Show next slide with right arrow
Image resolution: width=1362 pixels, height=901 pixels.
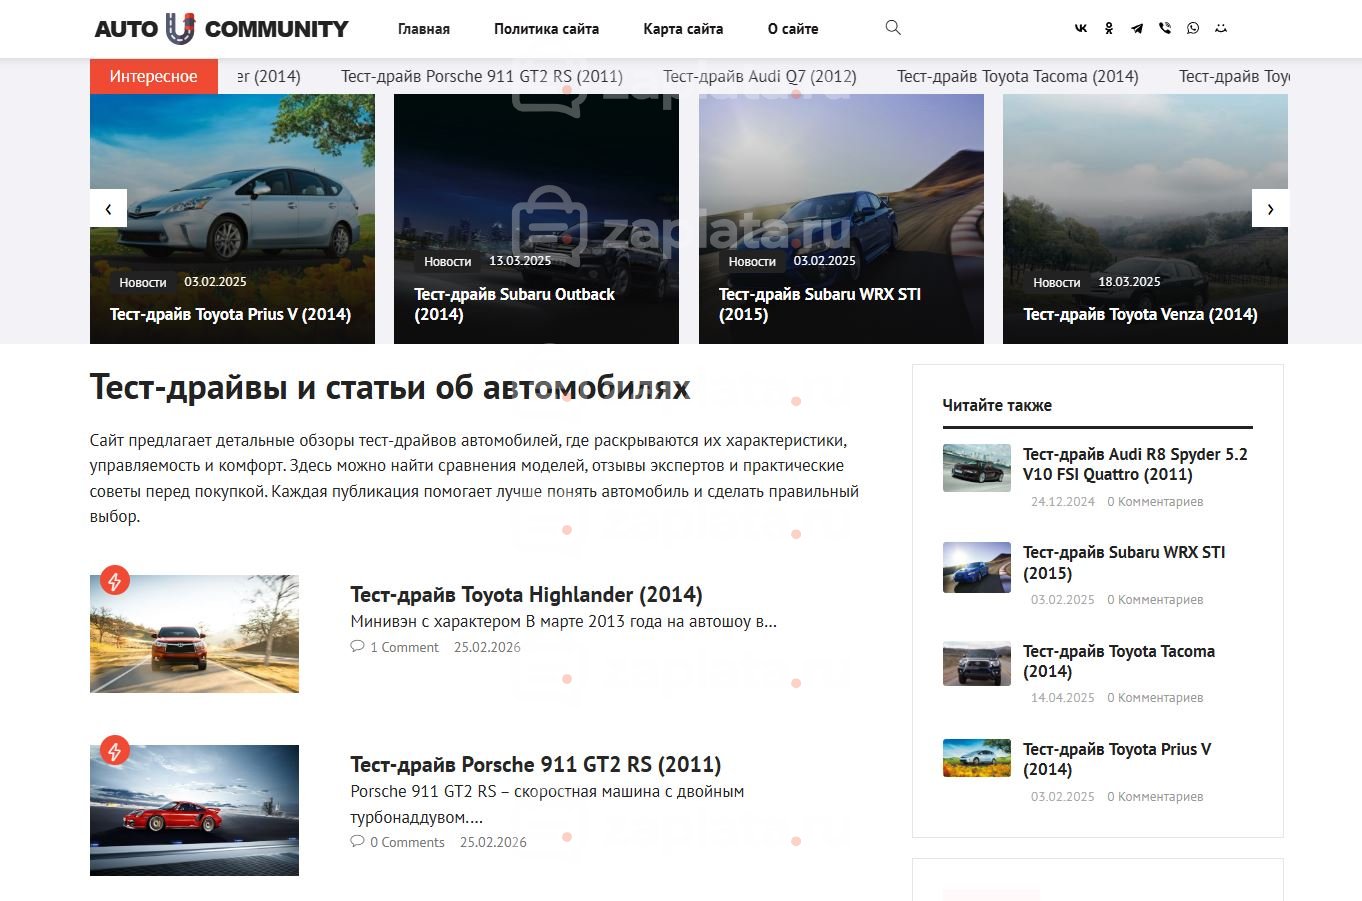pyautogui.click(x=1270, y=208)
